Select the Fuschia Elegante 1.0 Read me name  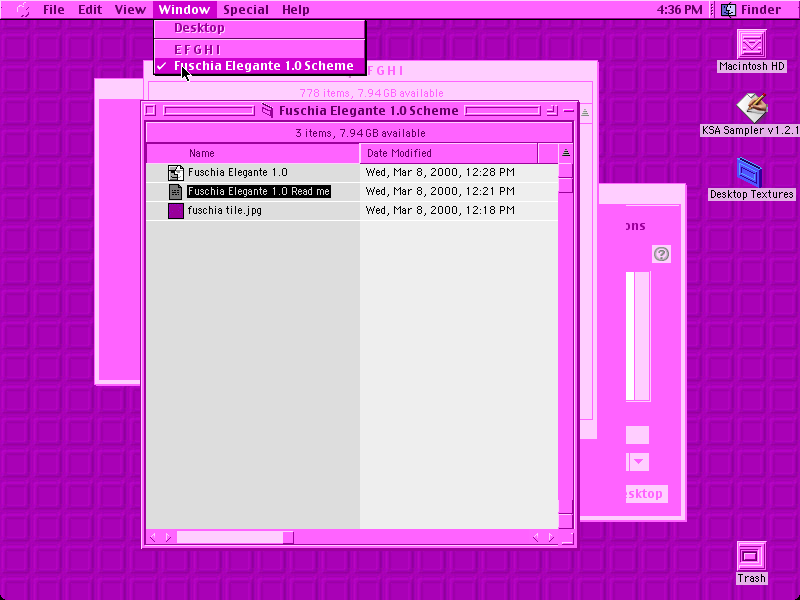(x=259, y=191)
